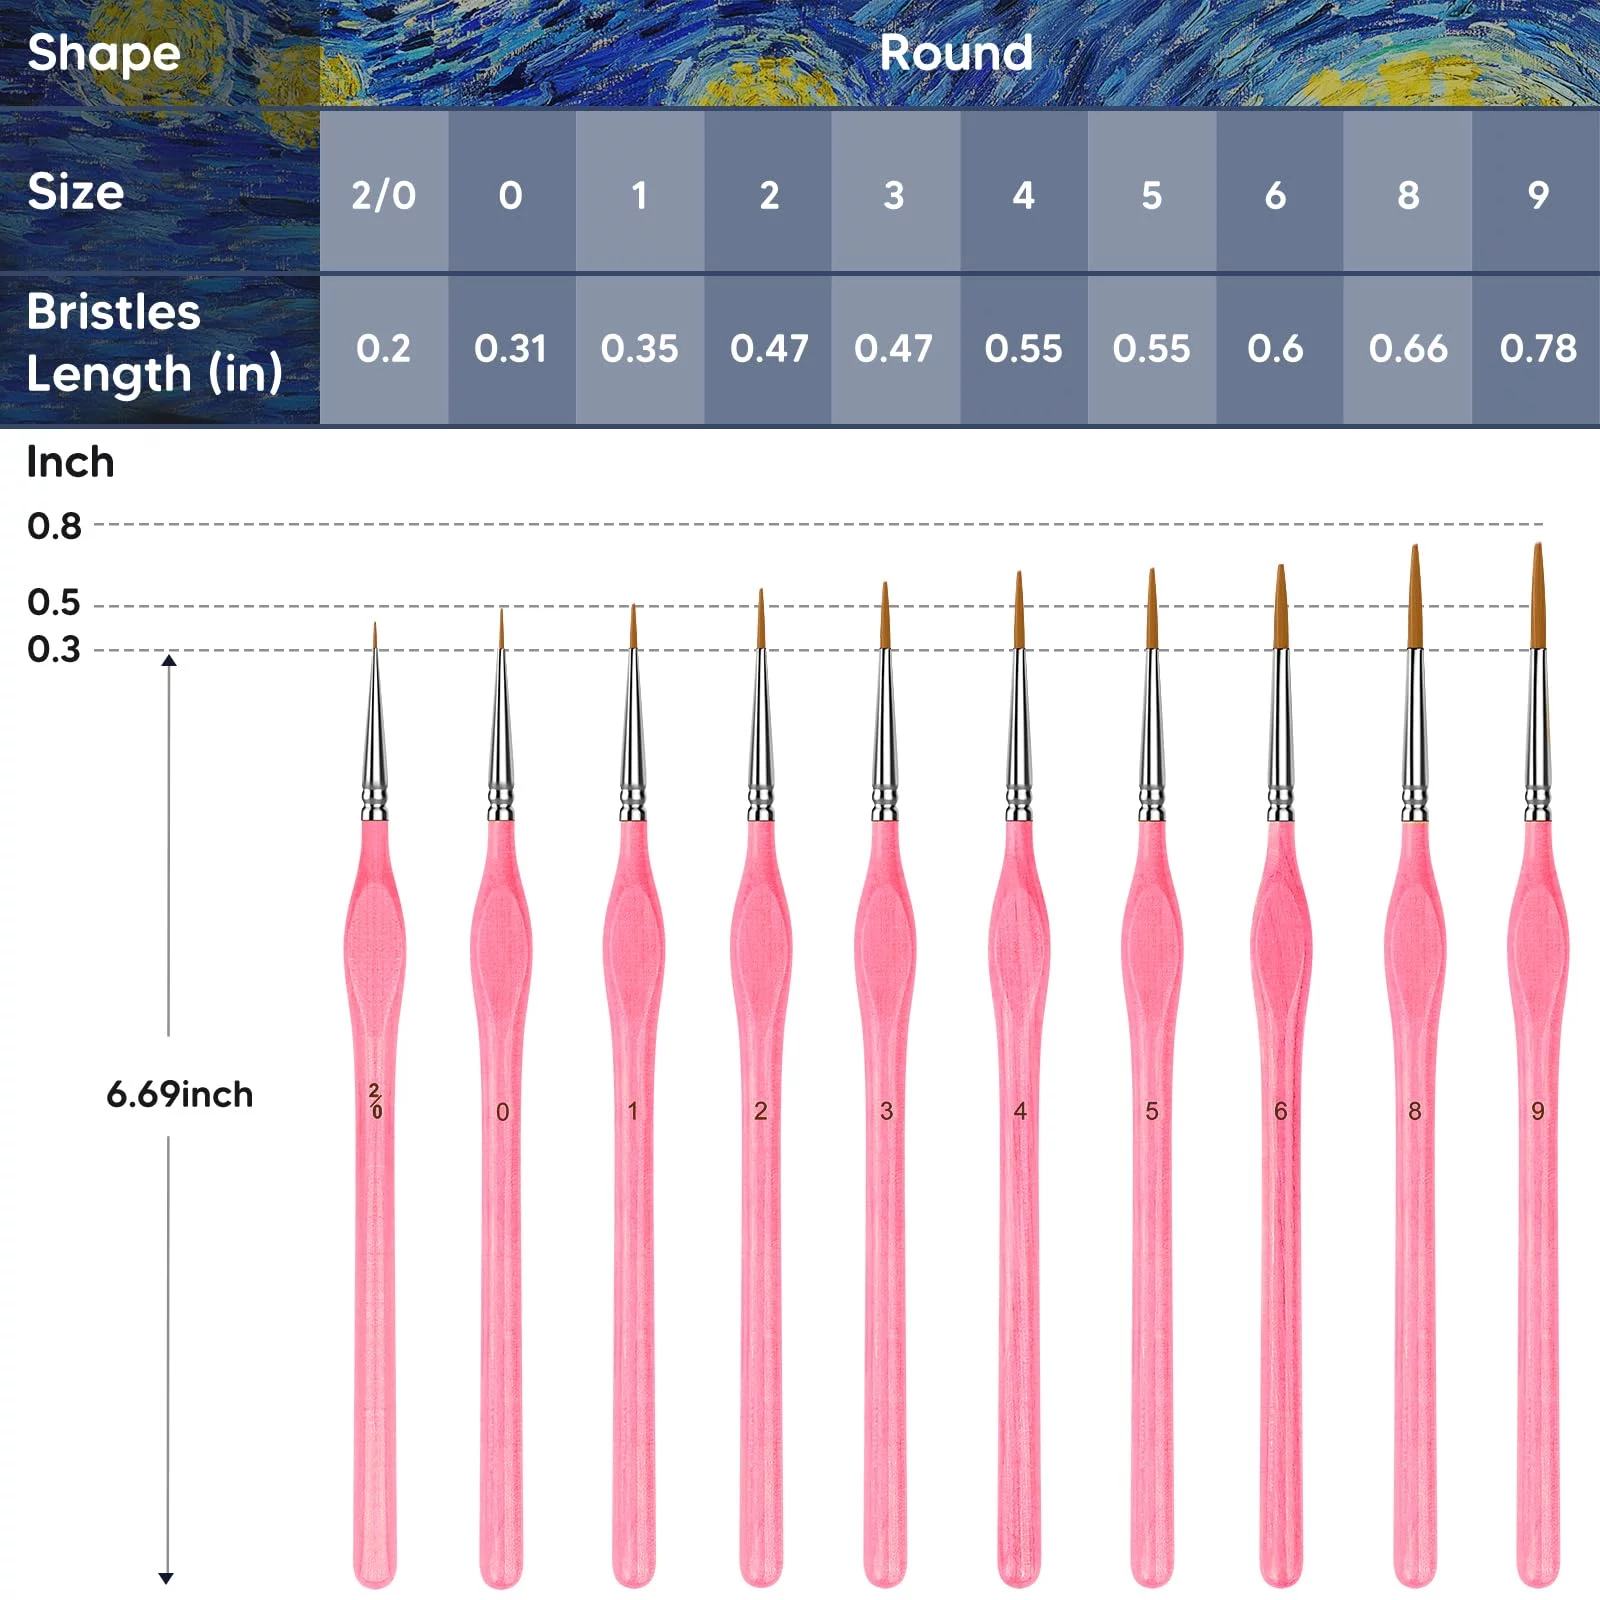Image resolution: width=1600 pixels, height=1600 pixels.
Task: Click the size 6 brush handle
Action: [x=1281, y=1200]
